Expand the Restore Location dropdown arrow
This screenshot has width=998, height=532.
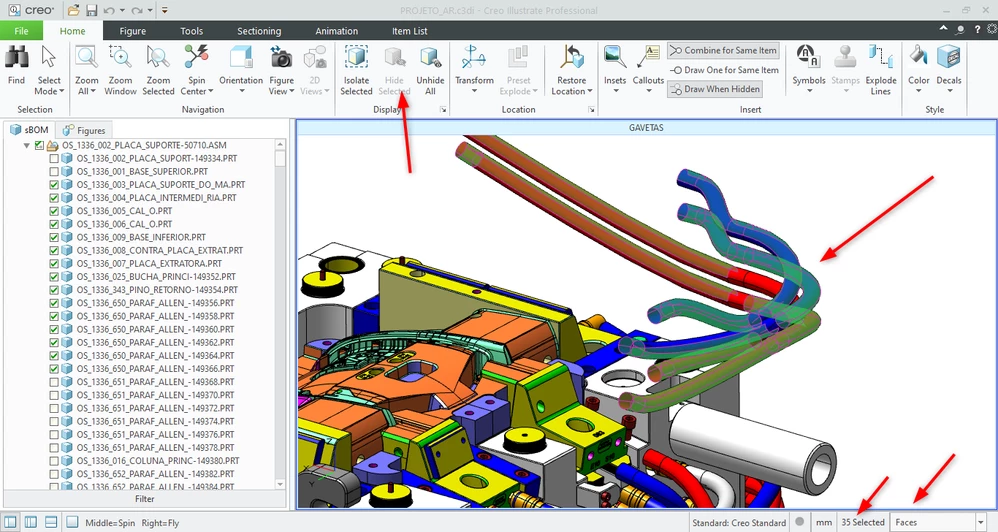point(590,92)
